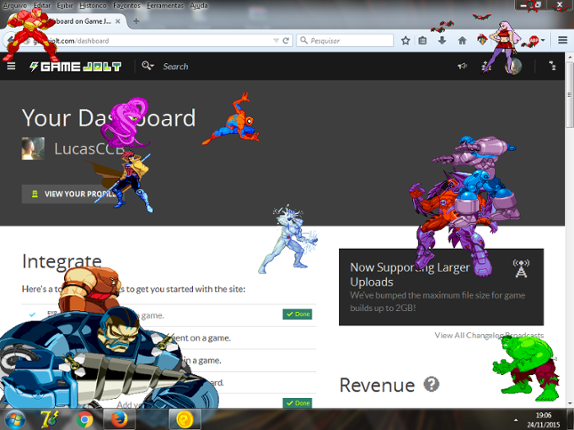This screenshot has width=574, height=430.
Task: Show hidden system tray icons arrow
Action: (516, 420)
